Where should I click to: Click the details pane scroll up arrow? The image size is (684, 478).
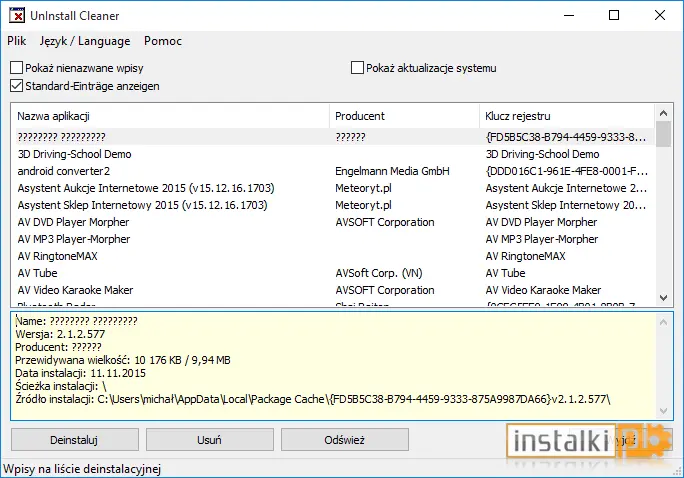(x=663, y=322)
